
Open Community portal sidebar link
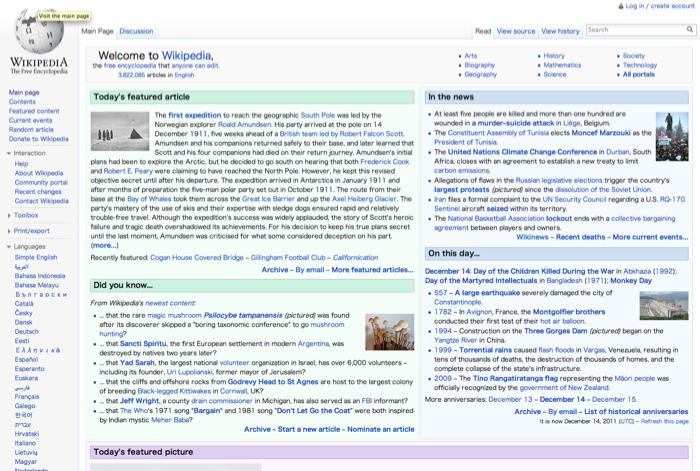41,183
